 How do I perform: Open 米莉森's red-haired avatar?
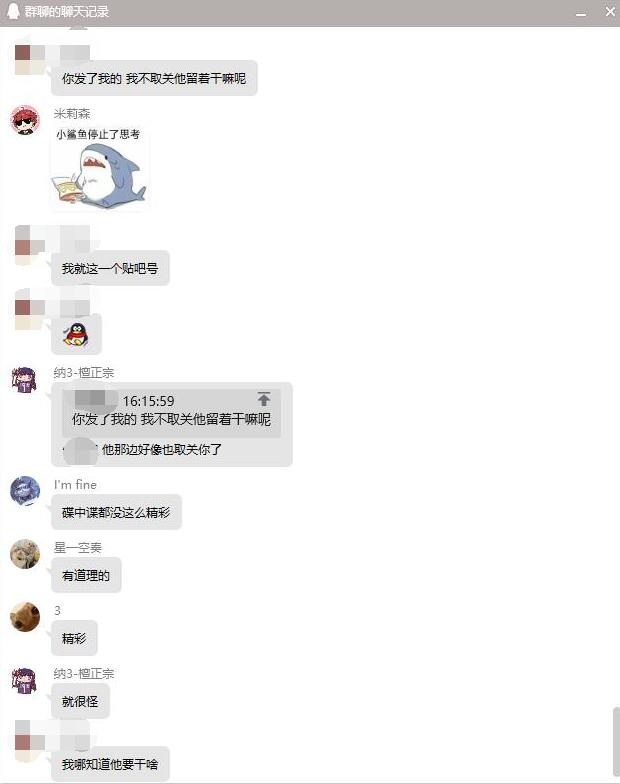point(25,120)
